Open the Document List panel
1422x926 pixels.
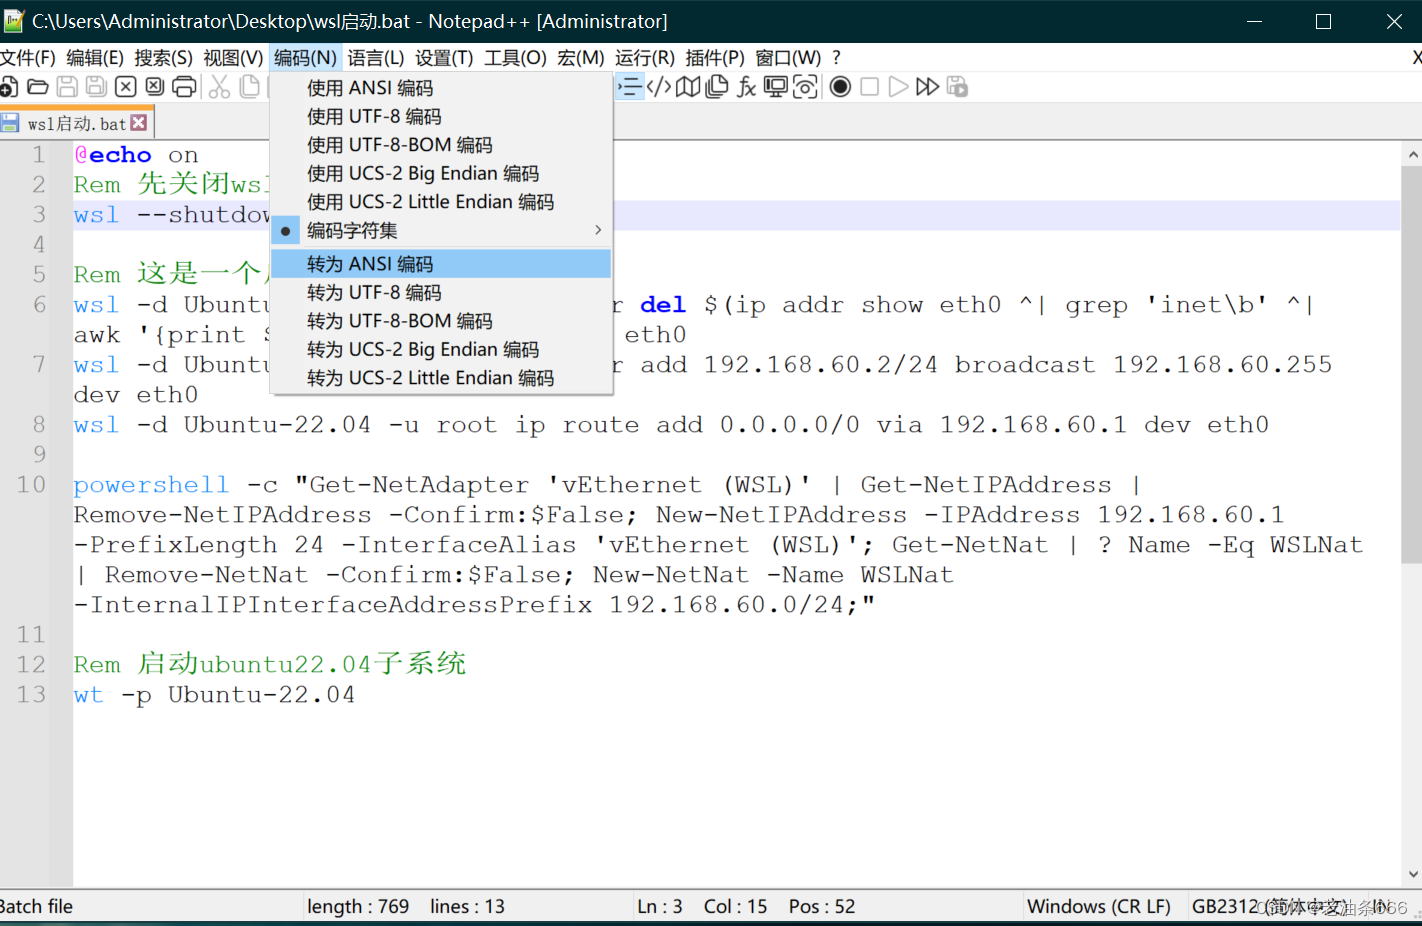[715, 87]
